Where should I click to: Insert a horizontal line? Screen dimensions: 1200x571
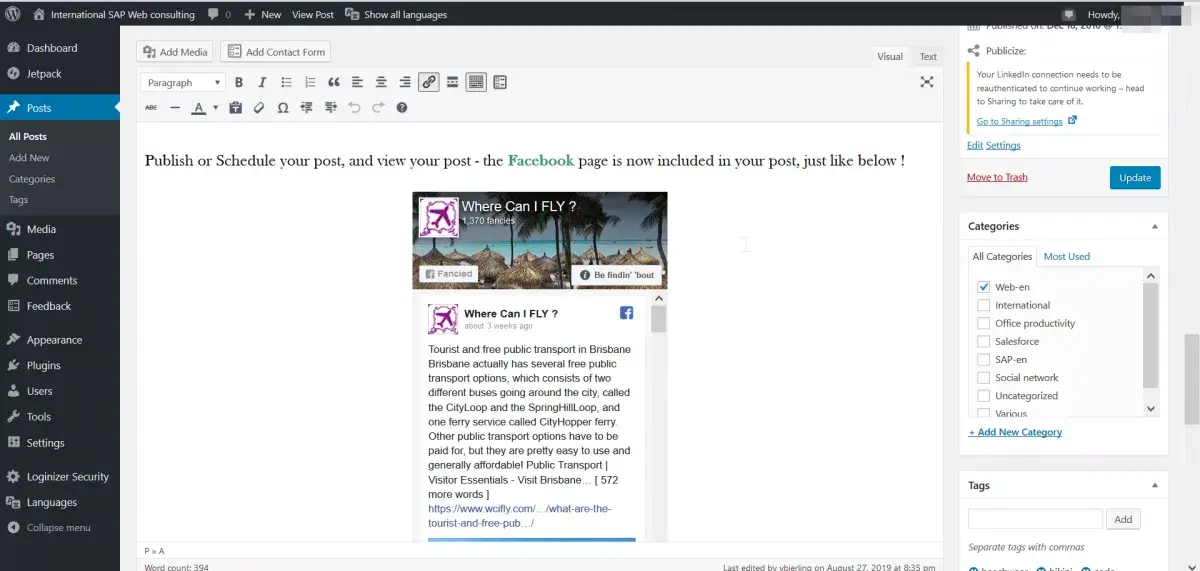[175, 107]
